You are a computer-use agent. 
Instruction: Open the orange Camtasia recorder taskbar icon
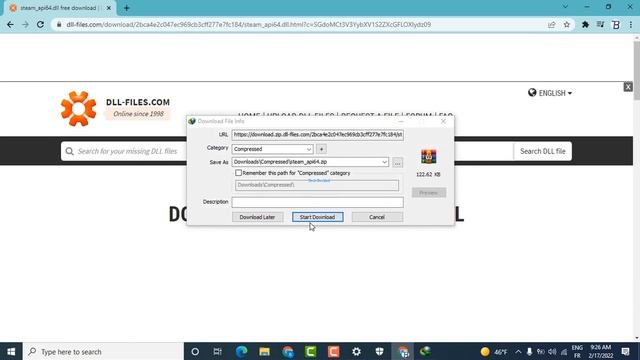[x=333, y=351]
